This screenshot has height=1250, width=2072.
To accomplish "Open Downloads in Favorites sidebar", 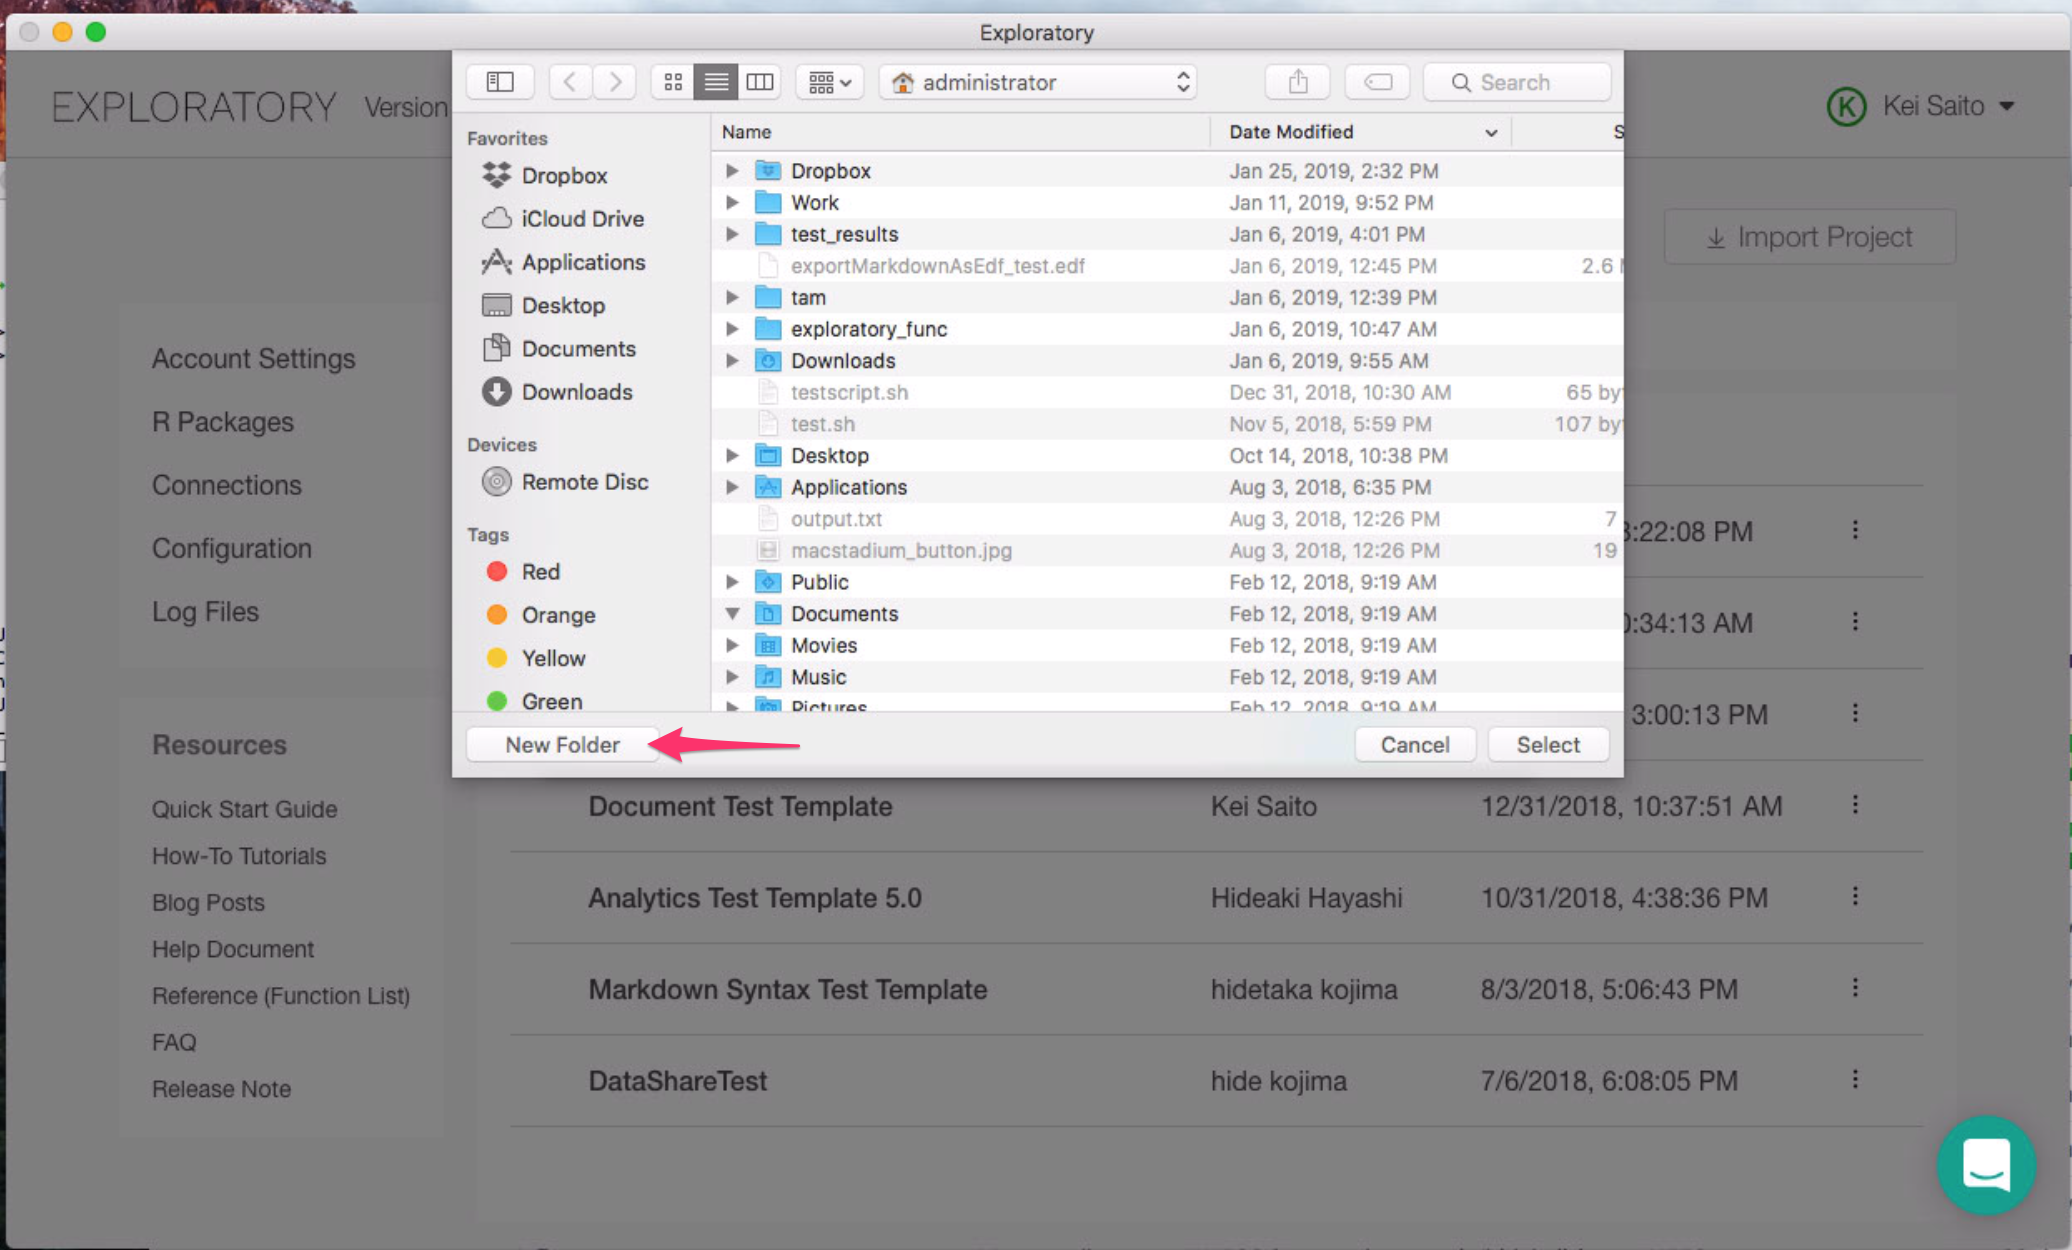I will (x=557, y=391).
